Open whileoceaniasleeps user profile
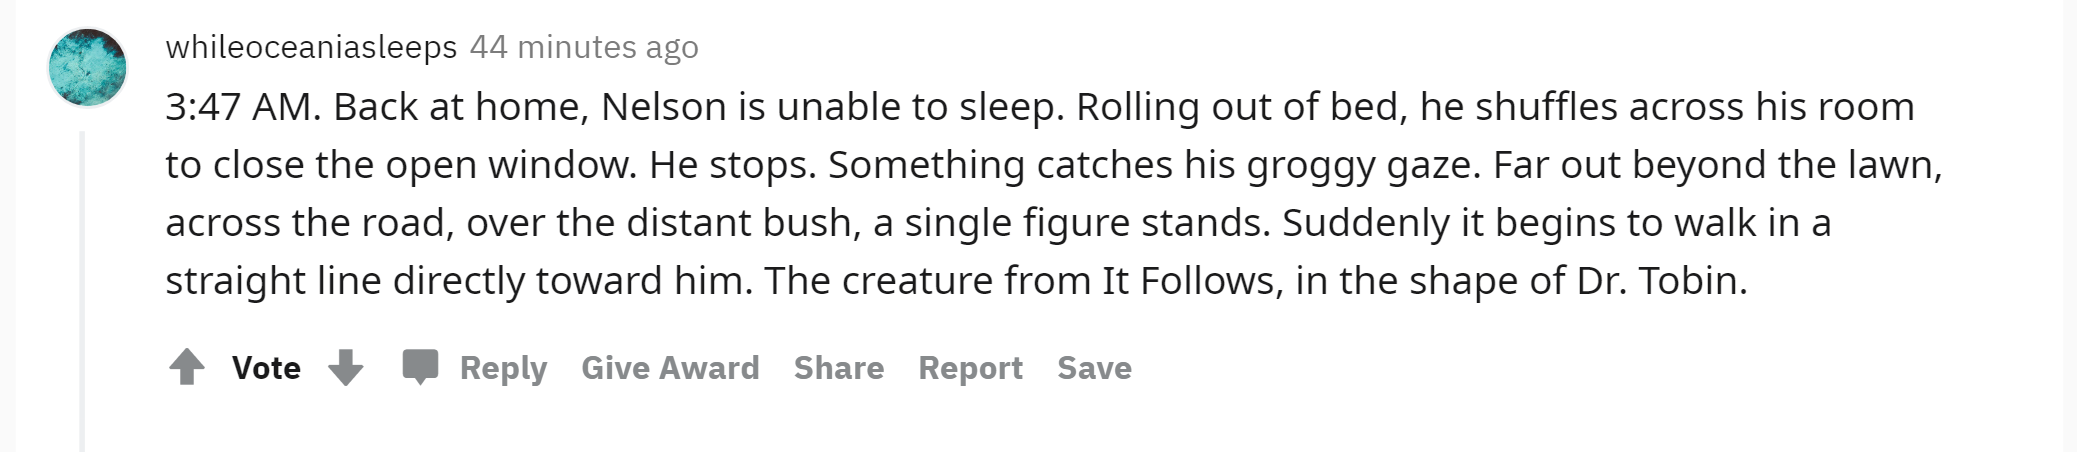The height and width of the screenshot is (452, 2077). [311, 46]
